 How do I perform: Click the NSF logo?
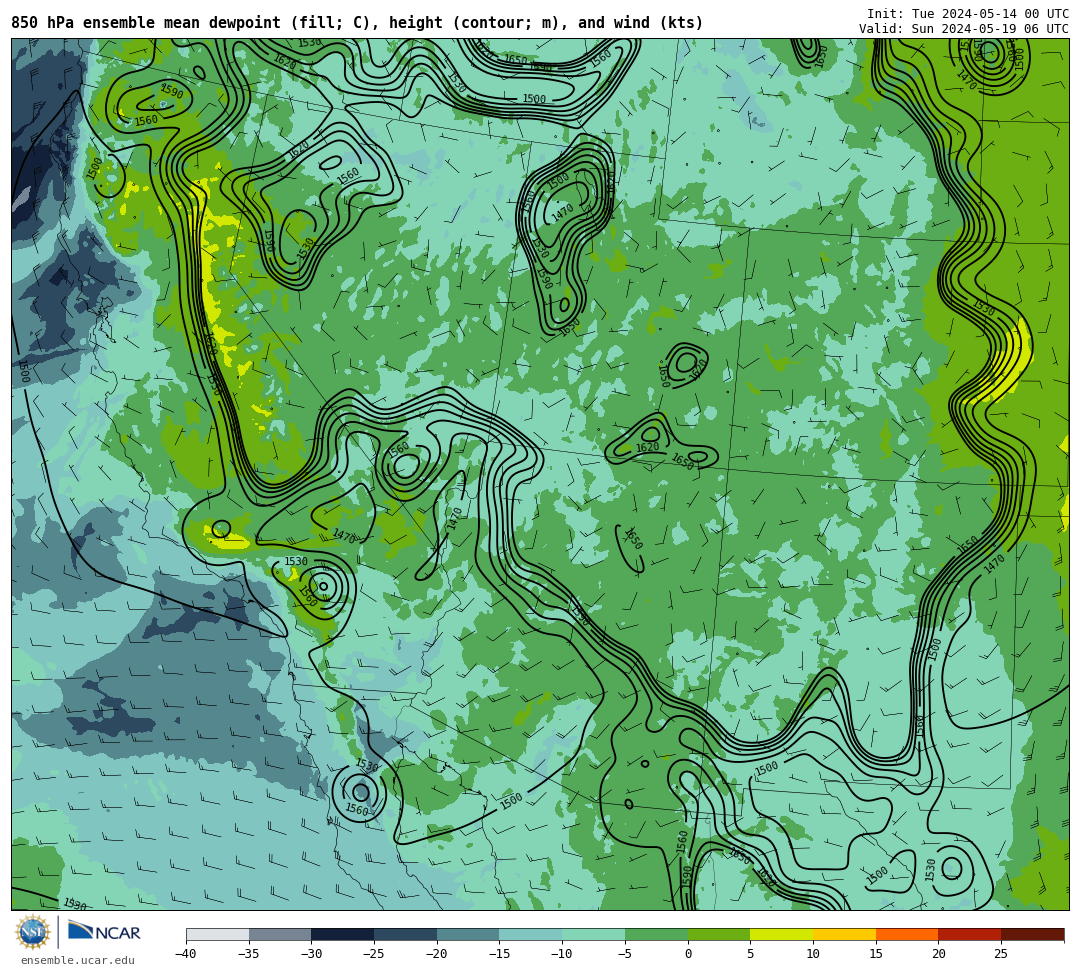pyautogui.click(x=33, y=932)
